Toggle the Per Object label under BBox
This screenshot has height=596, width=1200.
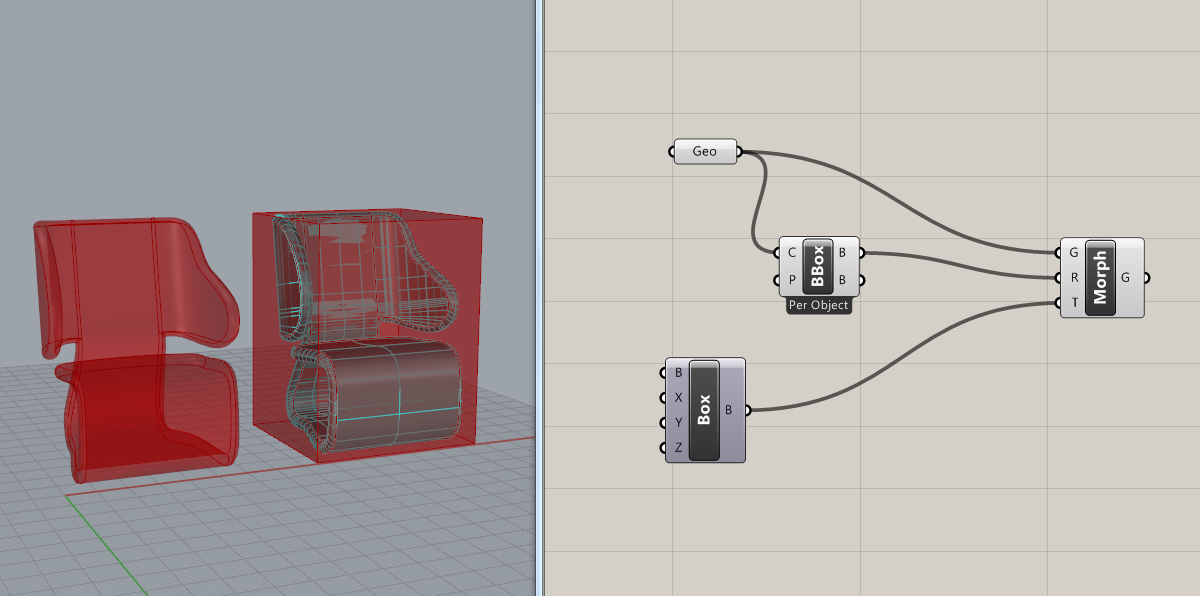tap(819, 306)
